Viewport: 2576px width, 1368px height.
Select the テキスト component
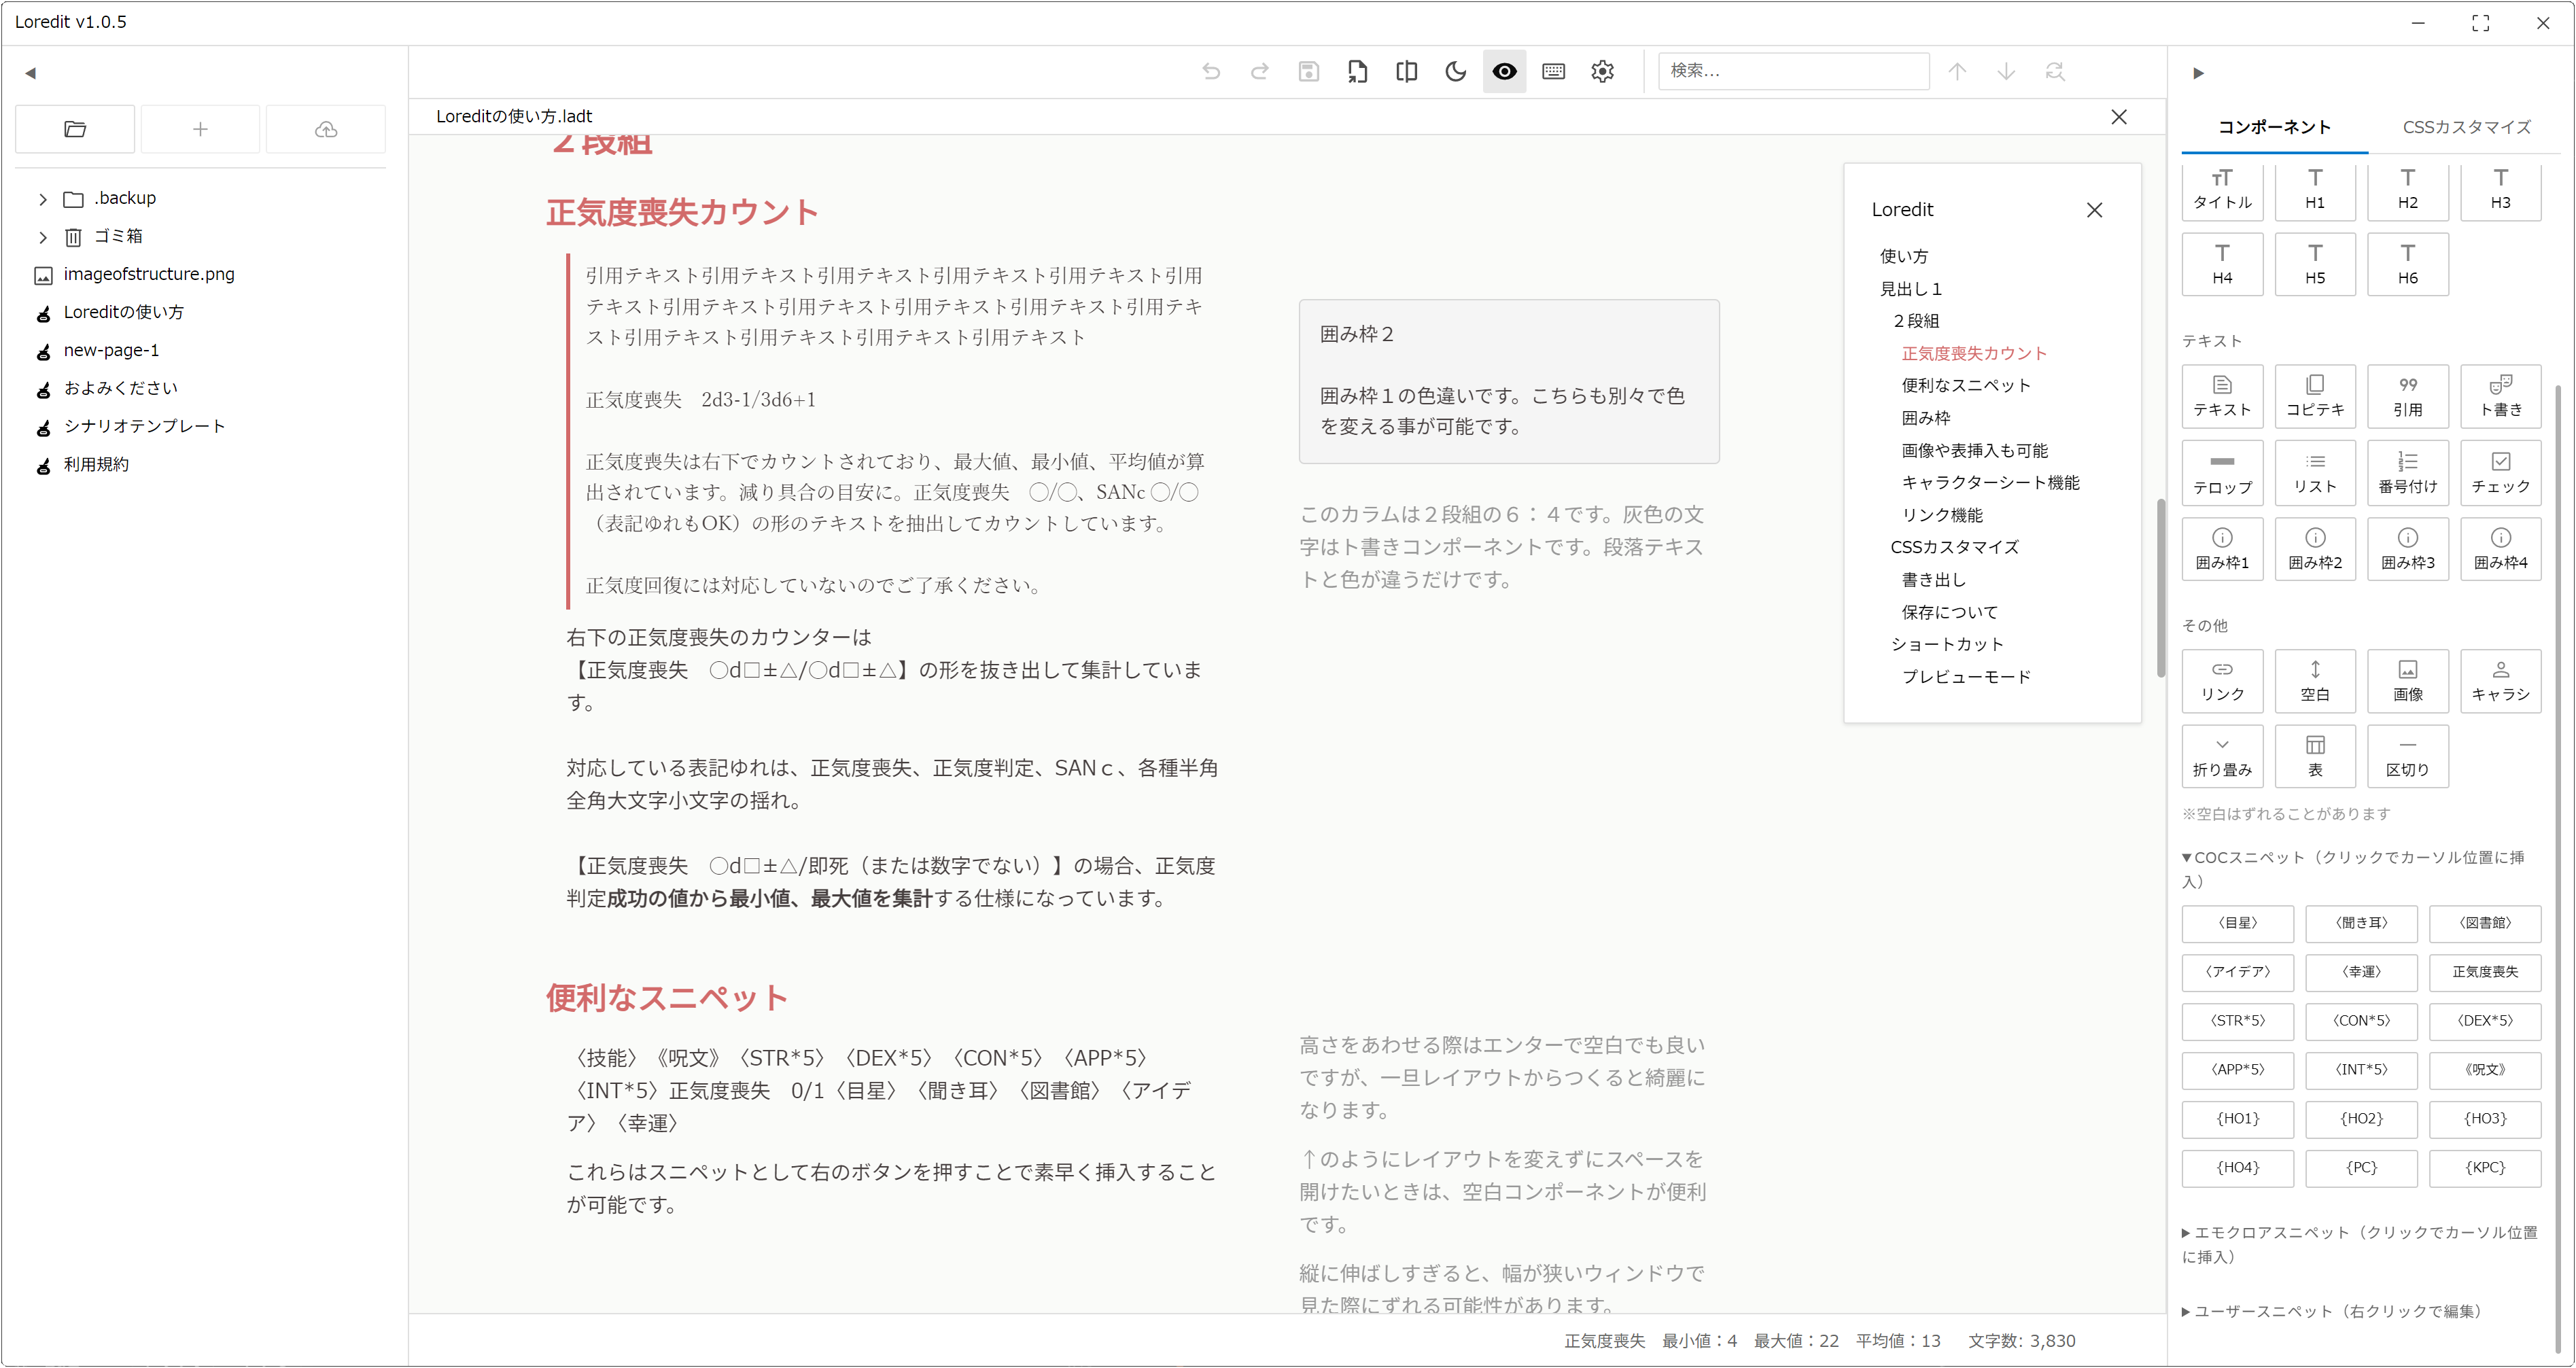(2221, 396)
